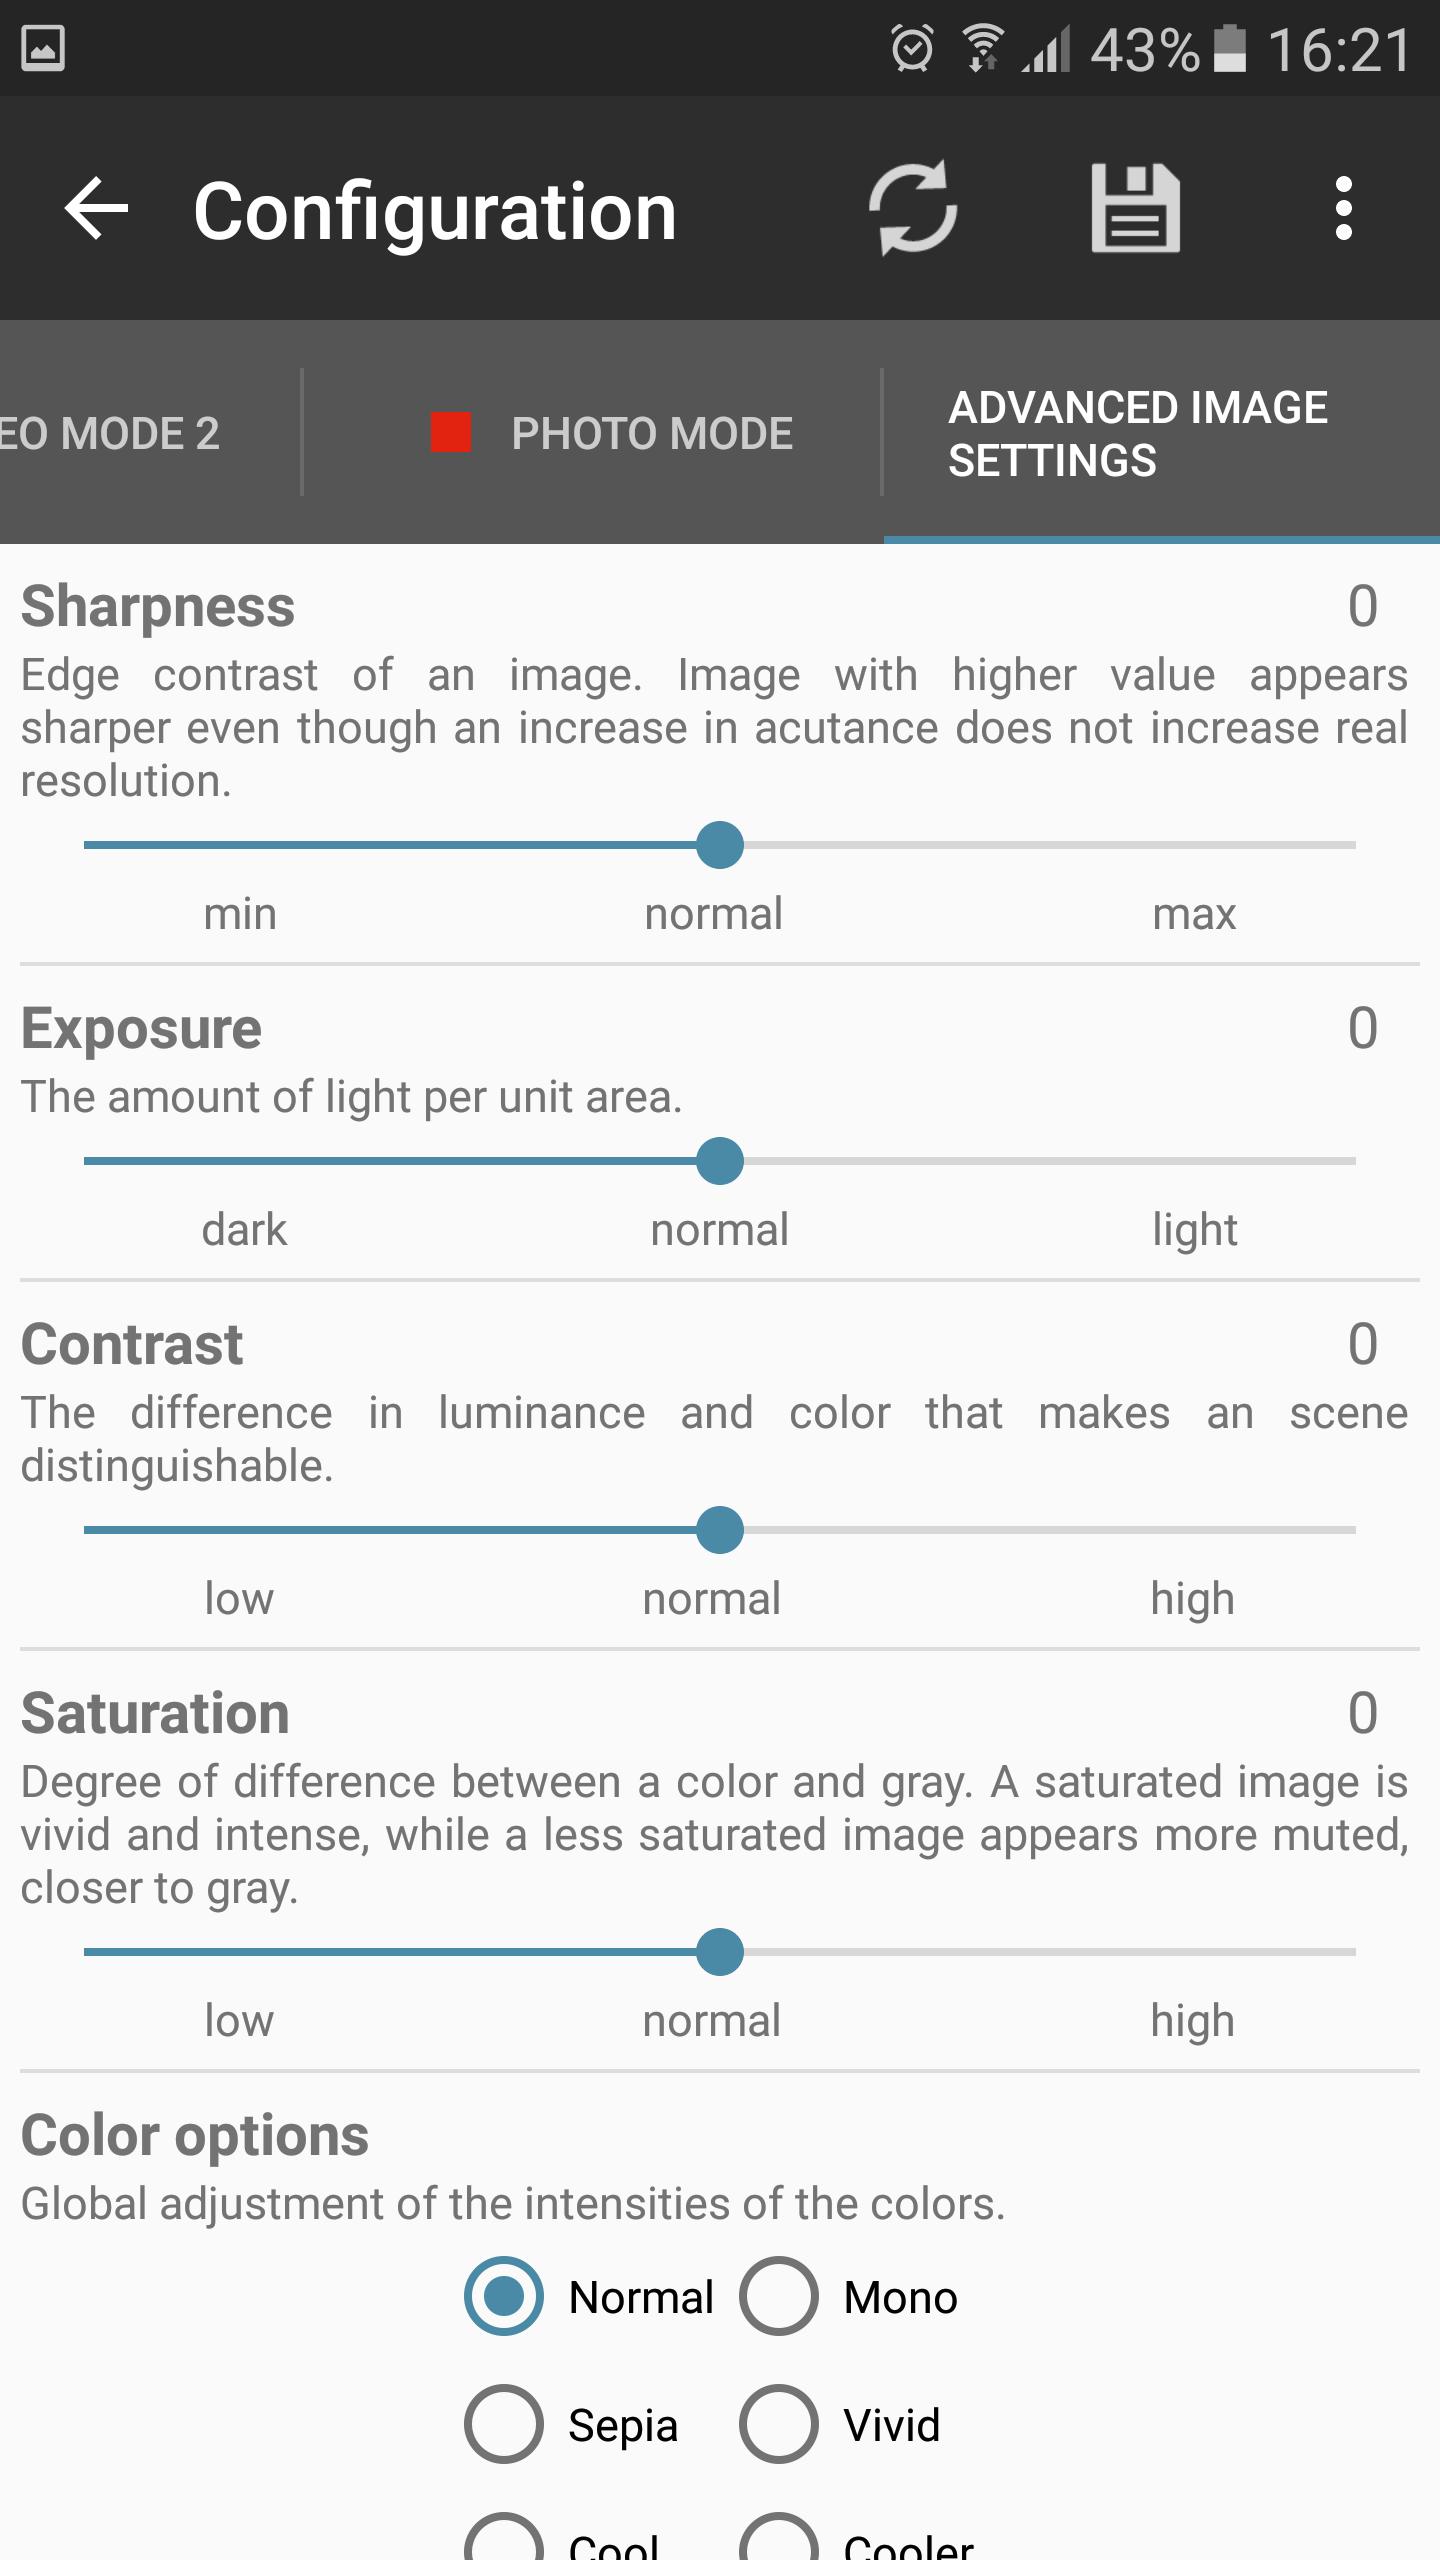Image resolution: width=1440 pixels, height=2560 pixels.
Task: Tap the Configuration title text
Action: click(x=435, y=211)
